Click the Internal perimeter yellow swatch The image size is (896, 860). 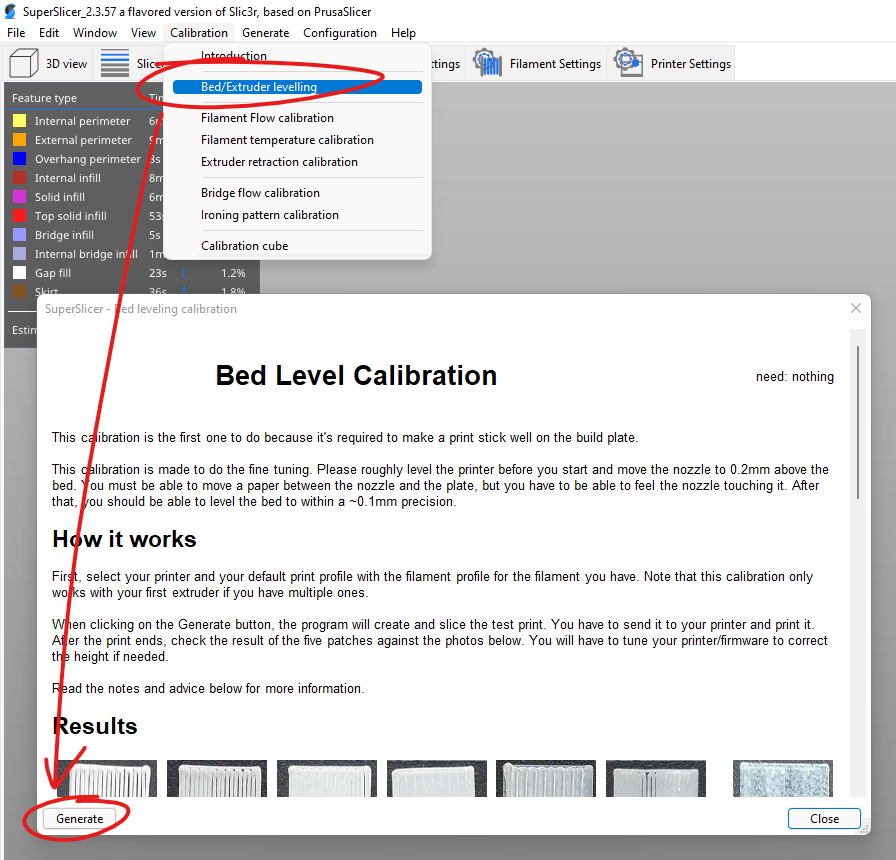point(19,121)
